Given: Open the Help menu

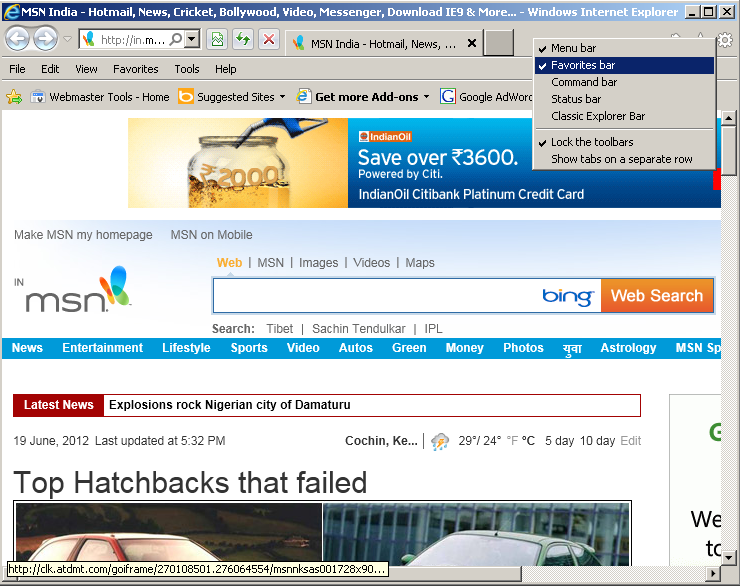Looking at the screenshot, I should (x=226, y=69).
